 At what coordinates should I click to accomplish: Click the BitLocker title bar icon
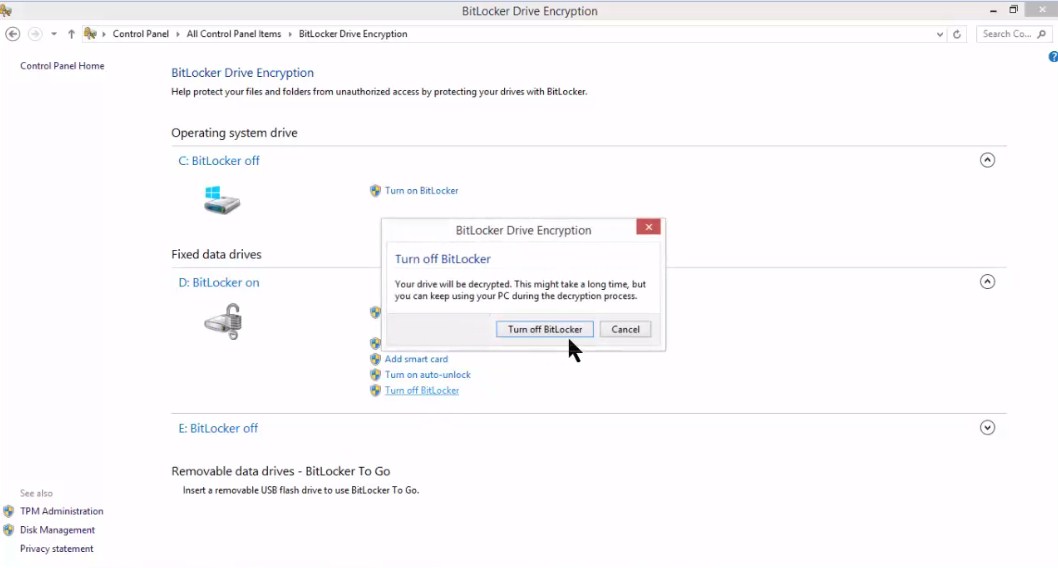[6, 10]
